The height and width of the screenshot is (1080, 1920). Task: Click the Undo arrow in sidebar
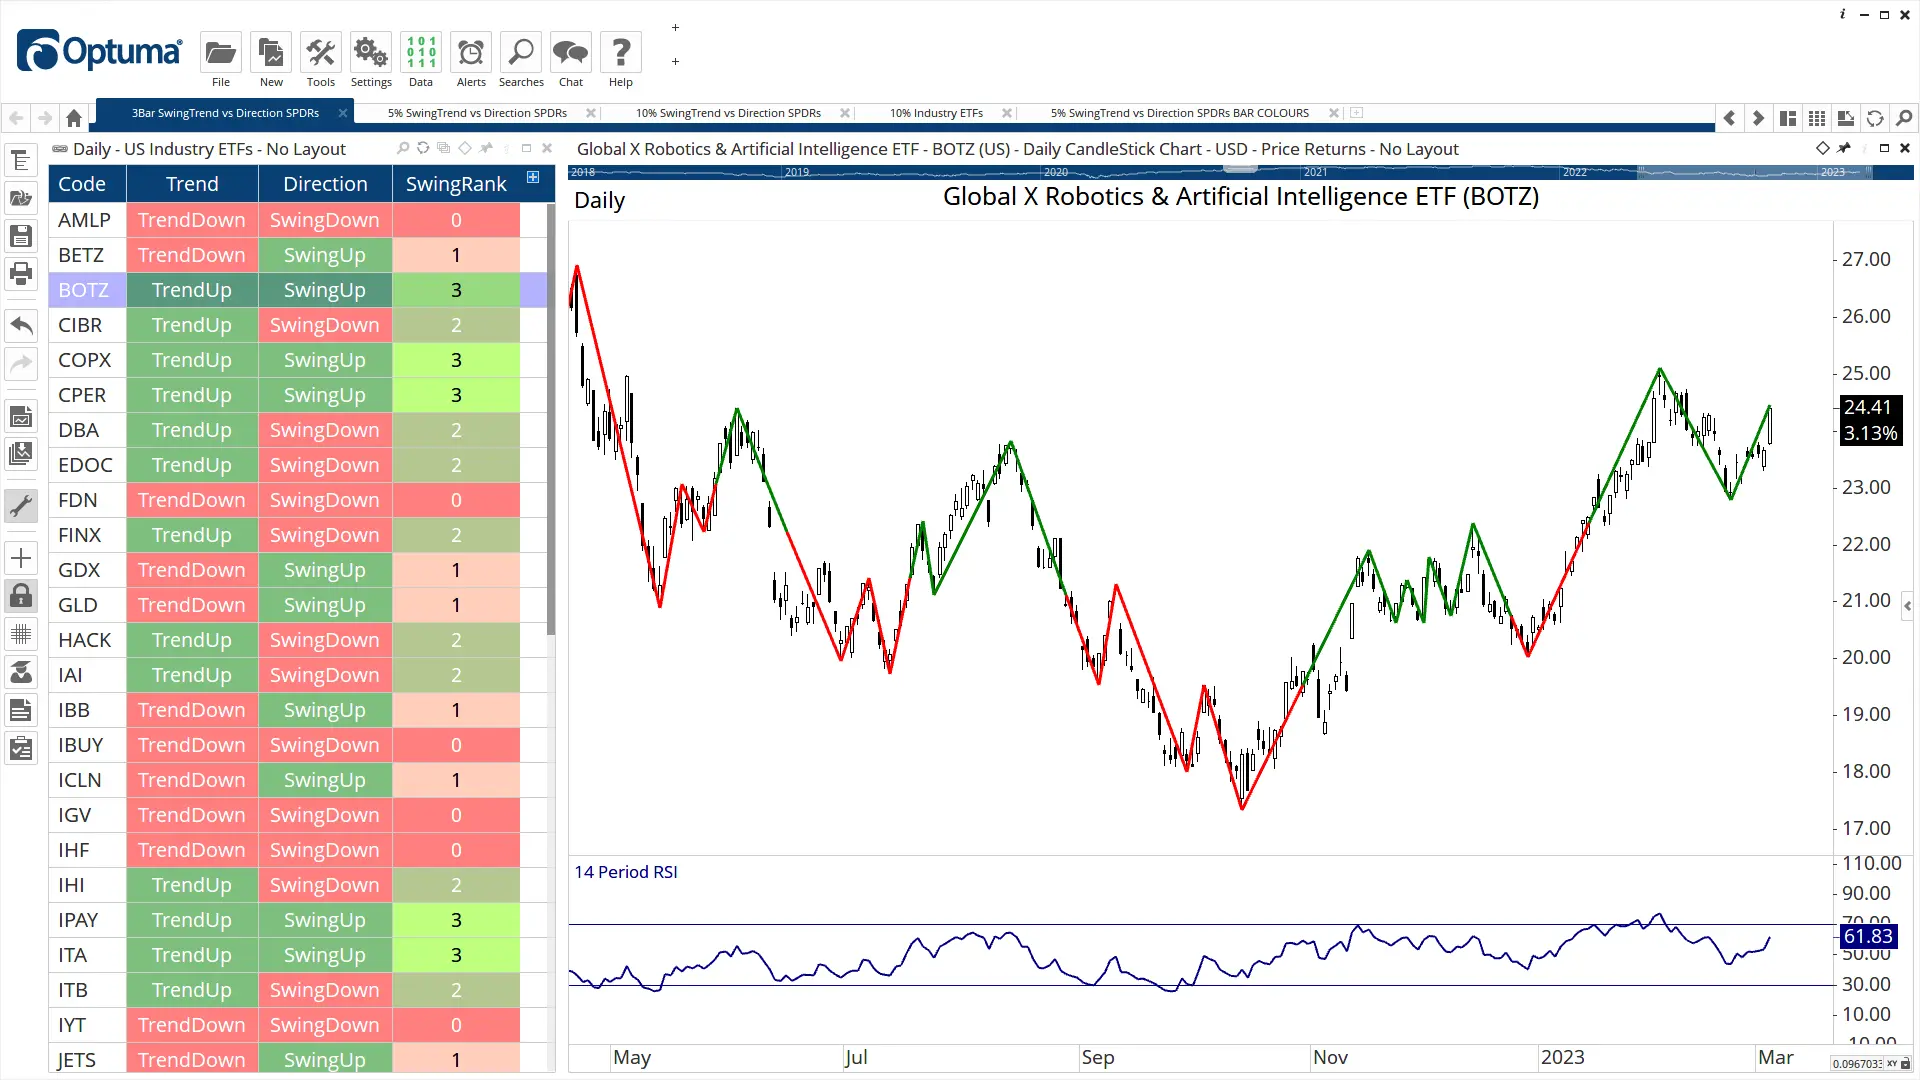pos(21,325)
